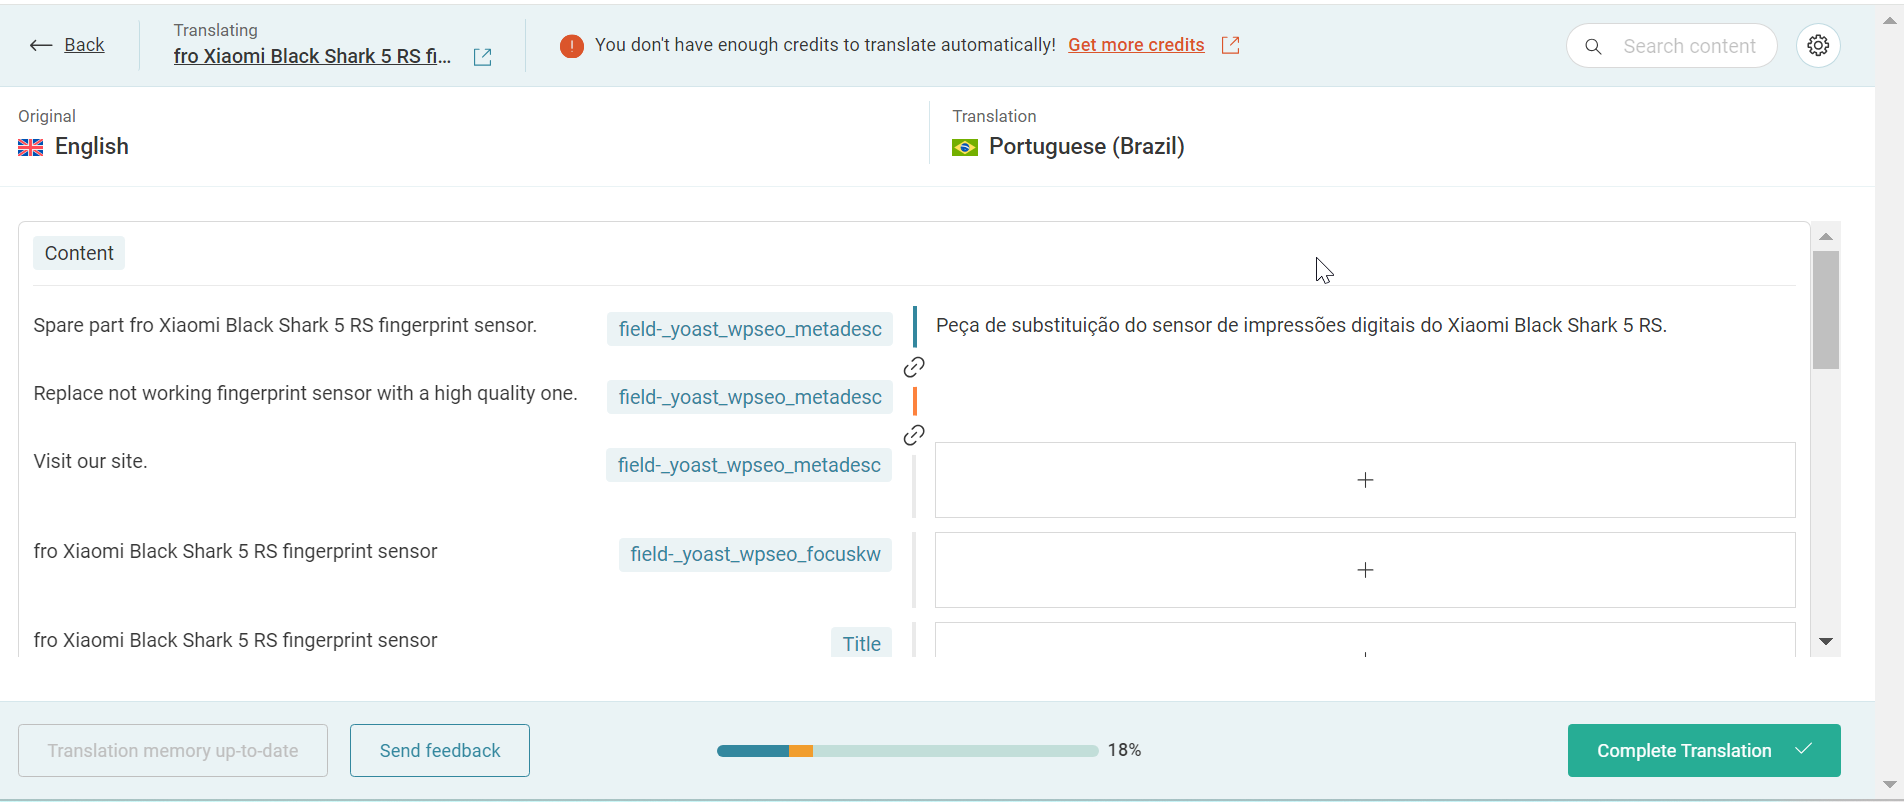This screenshot has height=802, width=1904.
Task: Add translation for the focuskw field
Action: click(x=1365, y=570)
